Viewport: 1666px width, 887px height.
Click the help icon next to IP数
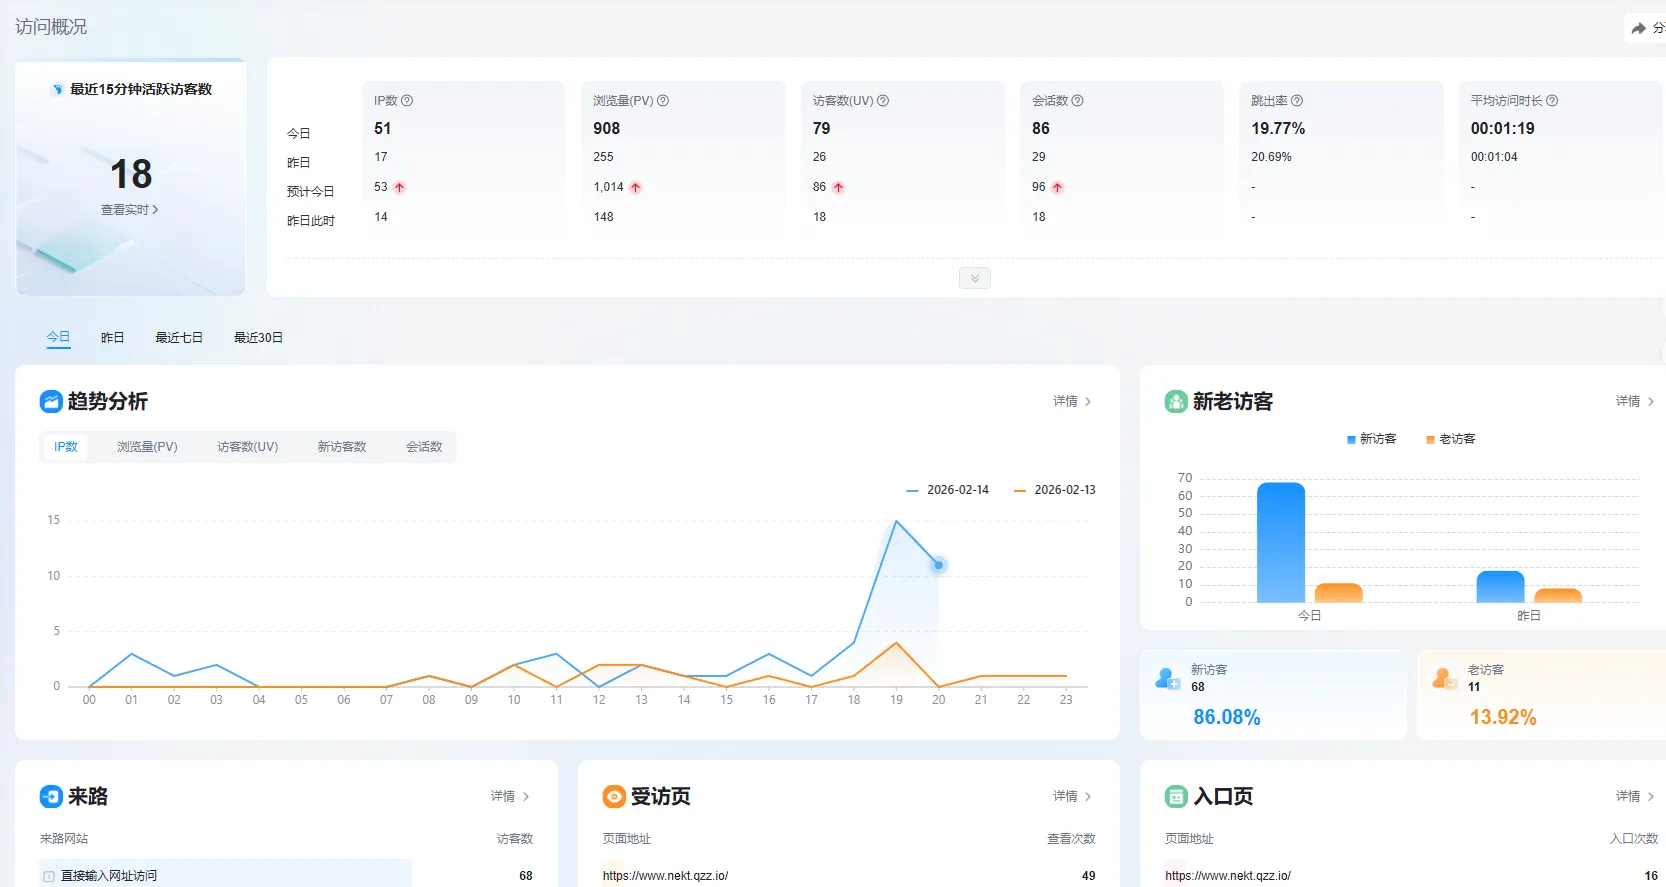[x=407, y=101]
